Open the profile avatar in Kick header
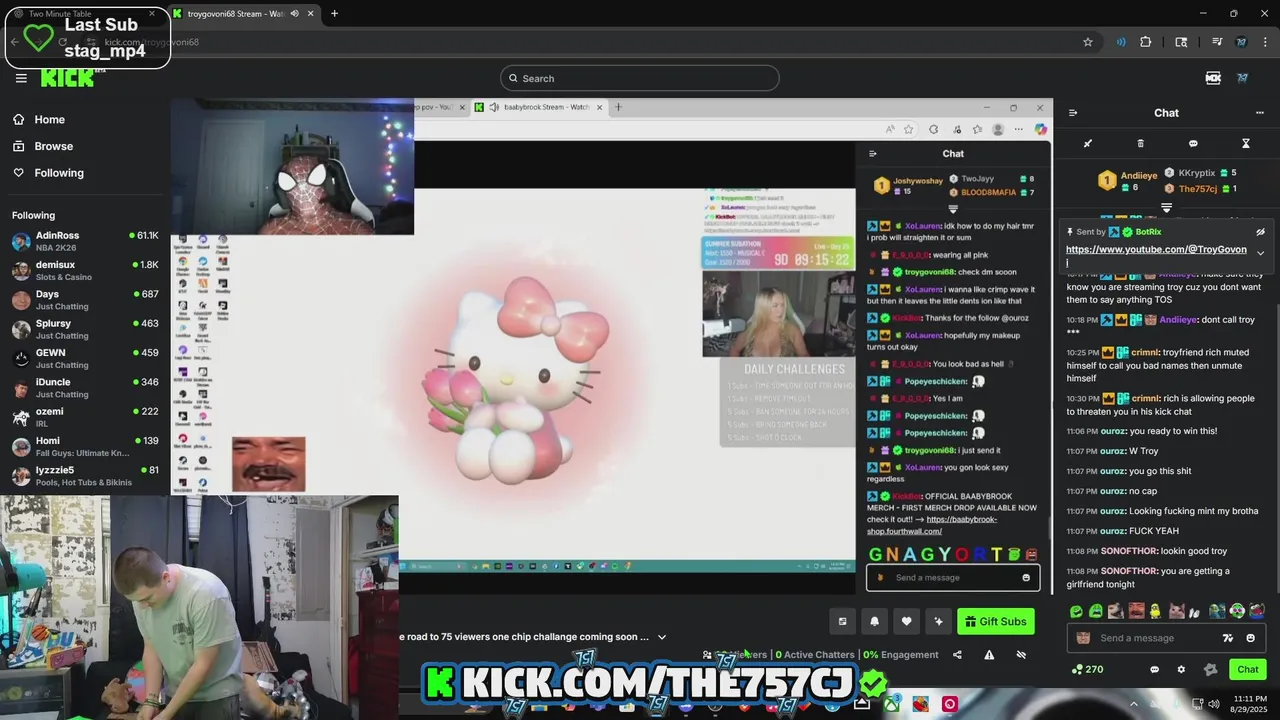This screenshot has height=720, width=1280. (1243, 78)
